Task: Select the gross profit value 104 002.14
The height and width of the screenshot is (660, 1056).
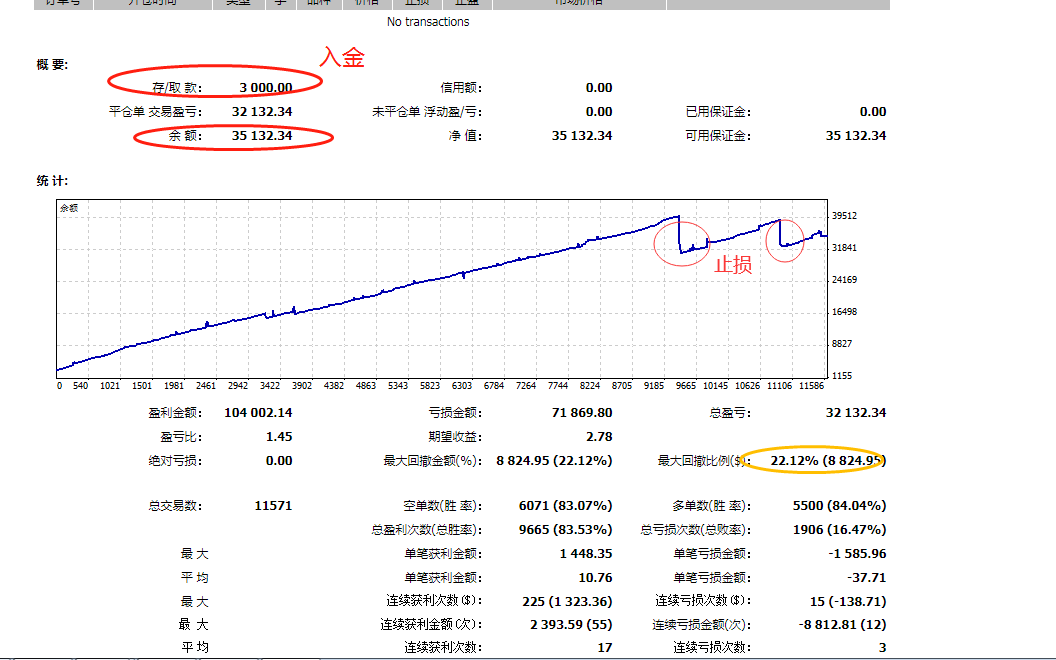Action: click(x=258, y=413)
